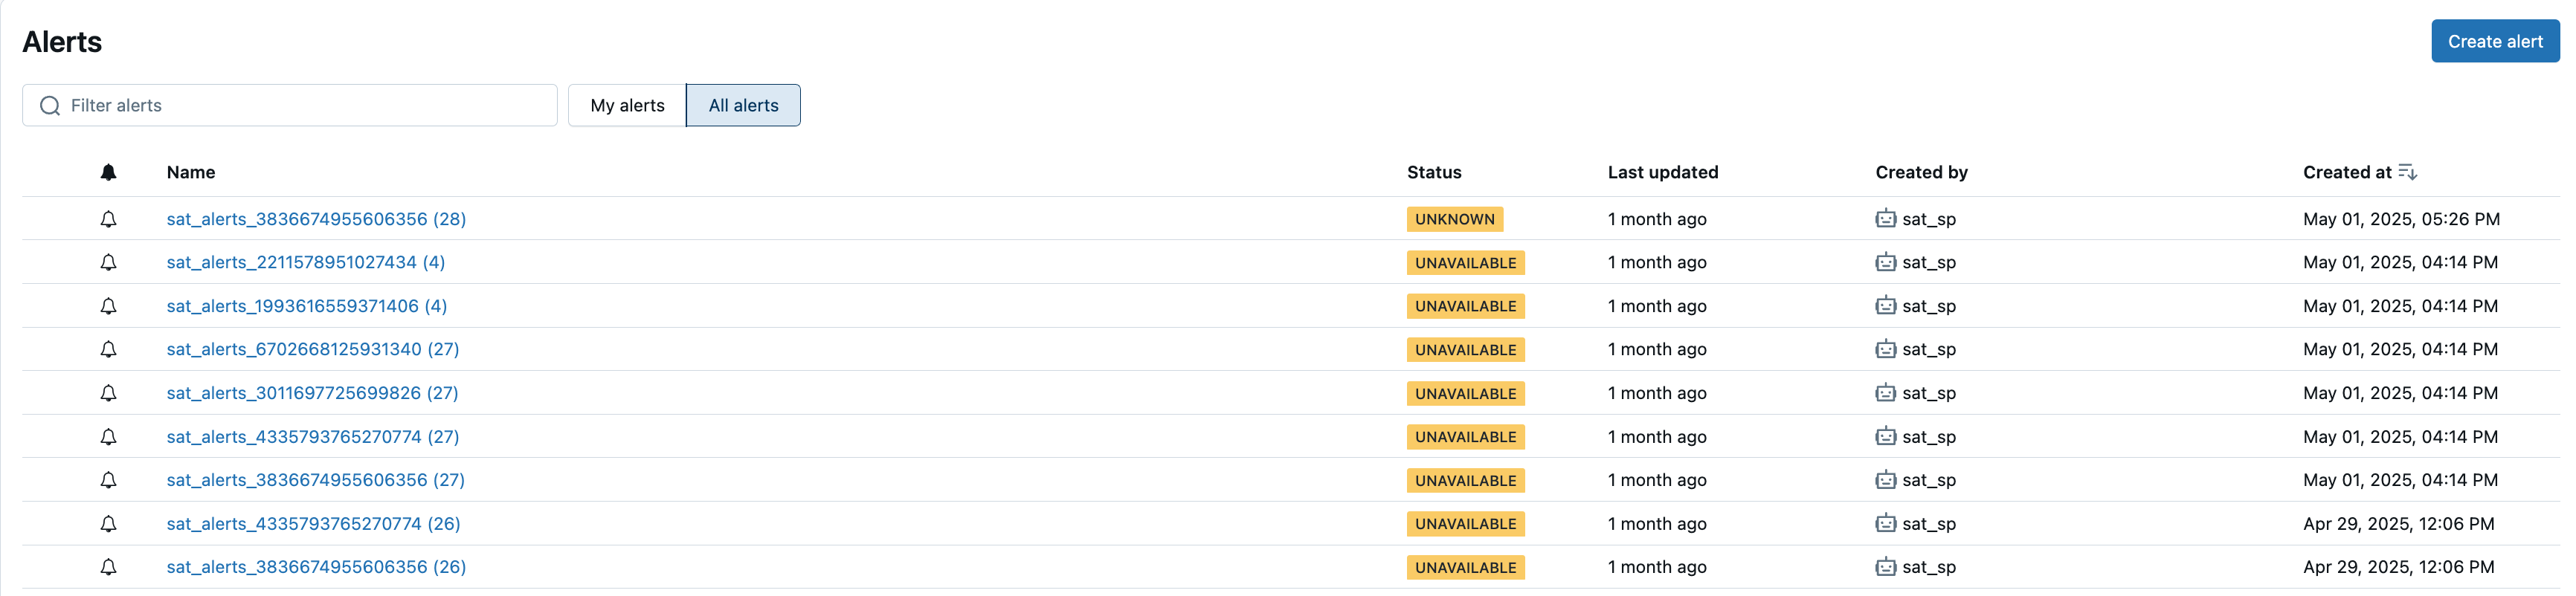
Task: Sort by the Last updated column header
Action: pos(1663,172)
